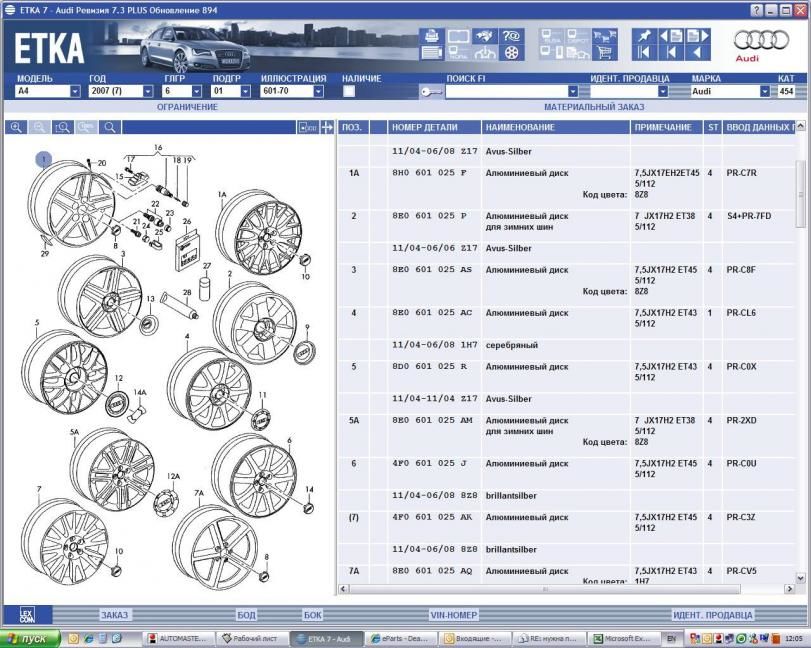Image resolution: width=811 pixels, height=648 pixels.
Task: Click the highlighted position 1 marker on illustration
Action: click(43, 160)
